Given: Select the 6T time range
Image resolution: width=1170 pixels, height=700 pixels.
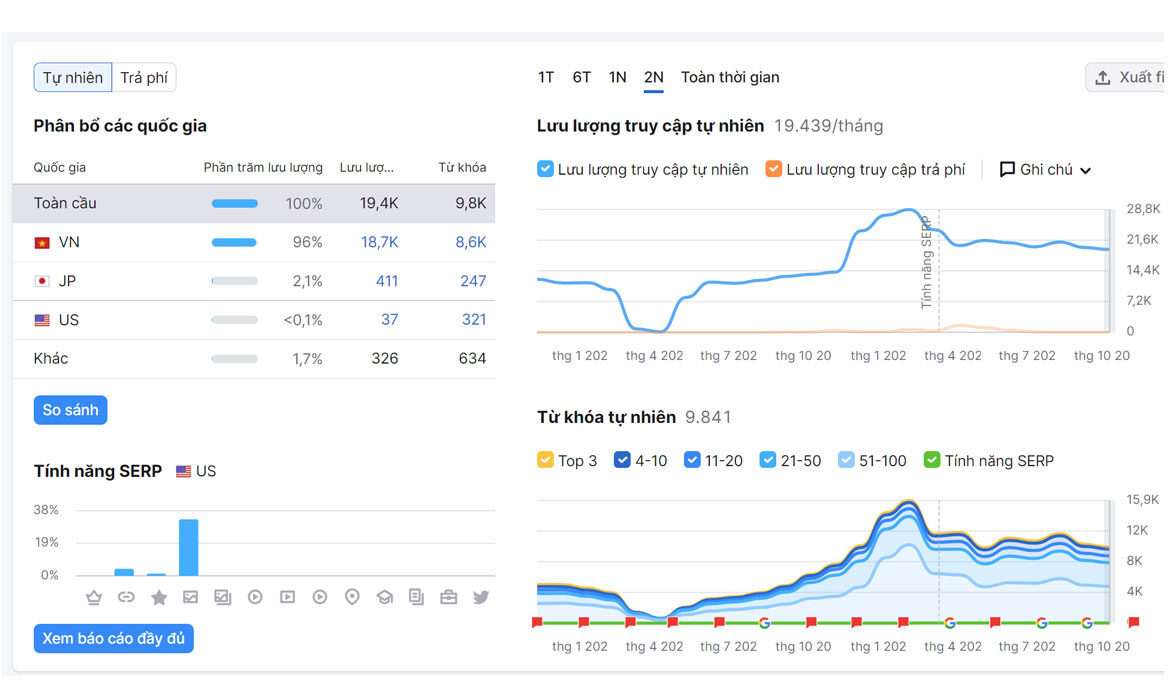Looking at the screenshot, I should [582, 78].
